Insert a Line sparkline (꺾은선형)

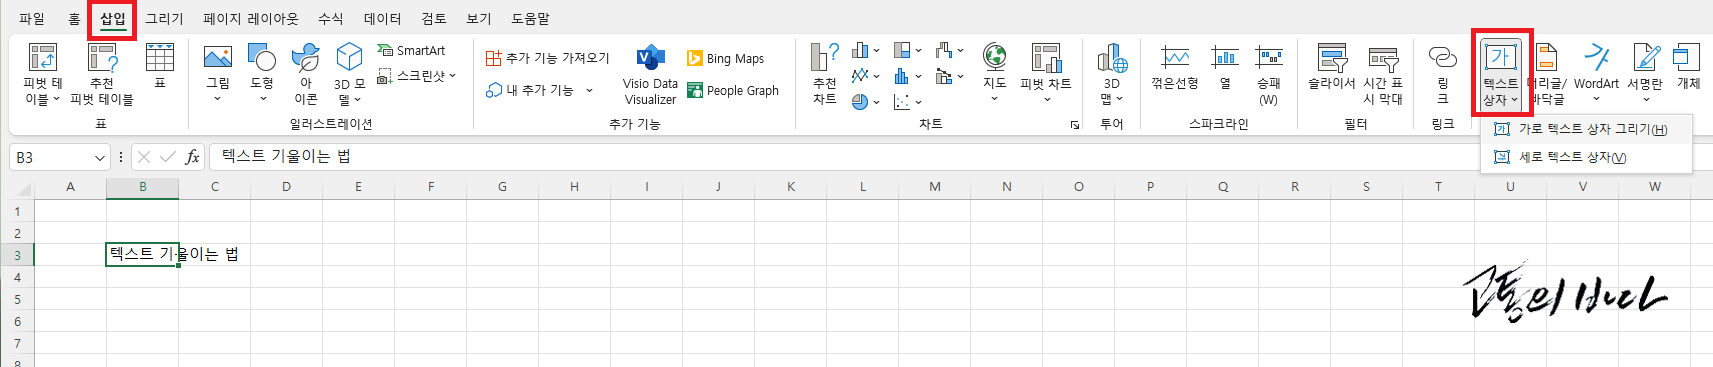click(1175, 66)
